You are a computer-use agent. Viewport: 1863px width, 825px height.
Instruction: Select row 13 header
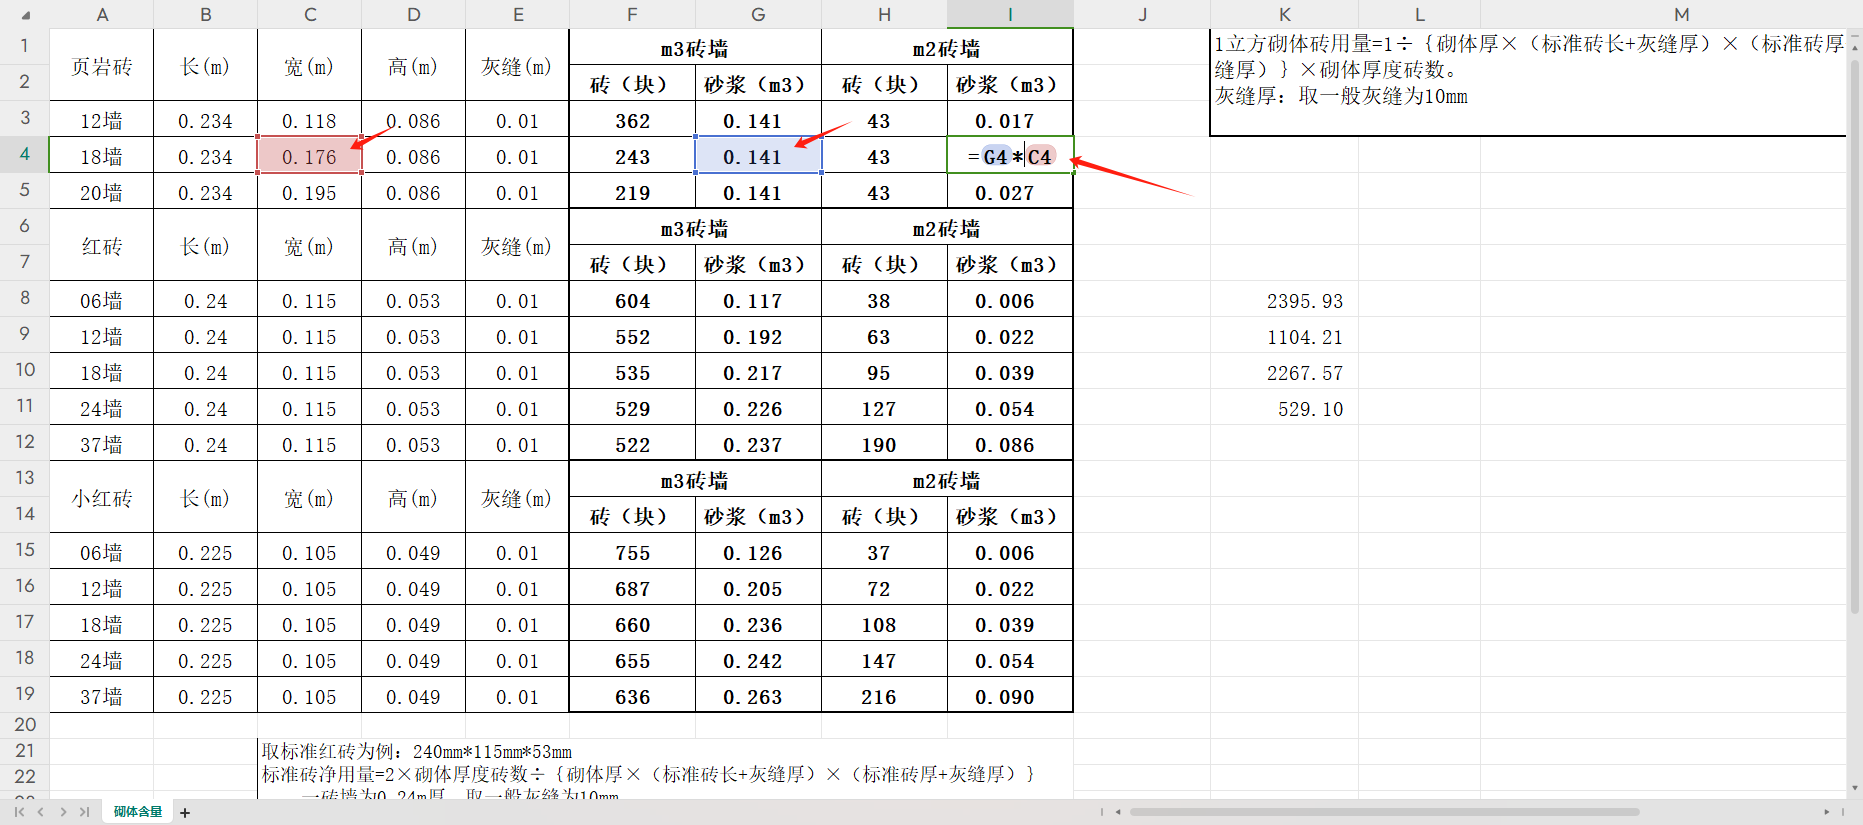(x=25, y=478)
